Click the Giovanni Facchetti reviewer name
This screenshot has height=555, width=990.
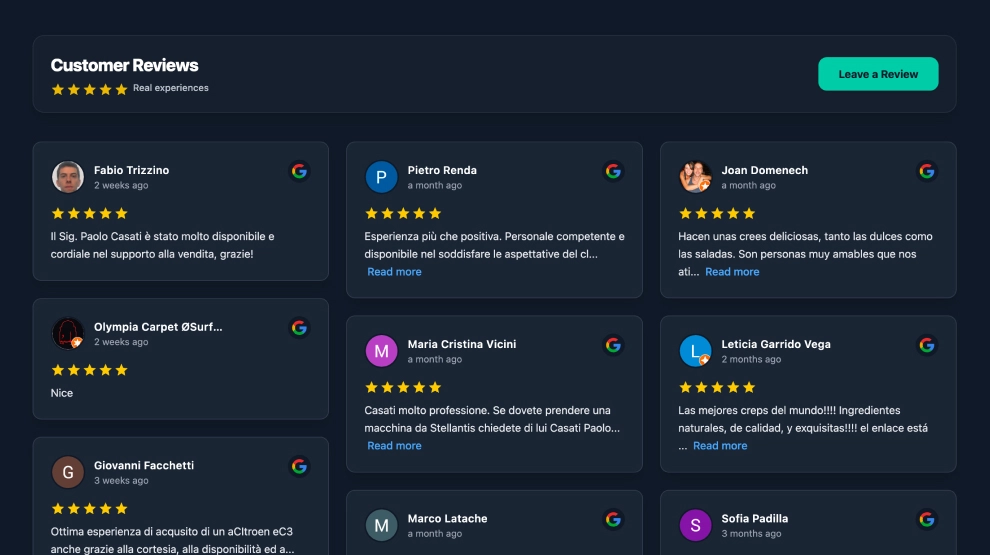pyautogui.click(x=144, y=465)
